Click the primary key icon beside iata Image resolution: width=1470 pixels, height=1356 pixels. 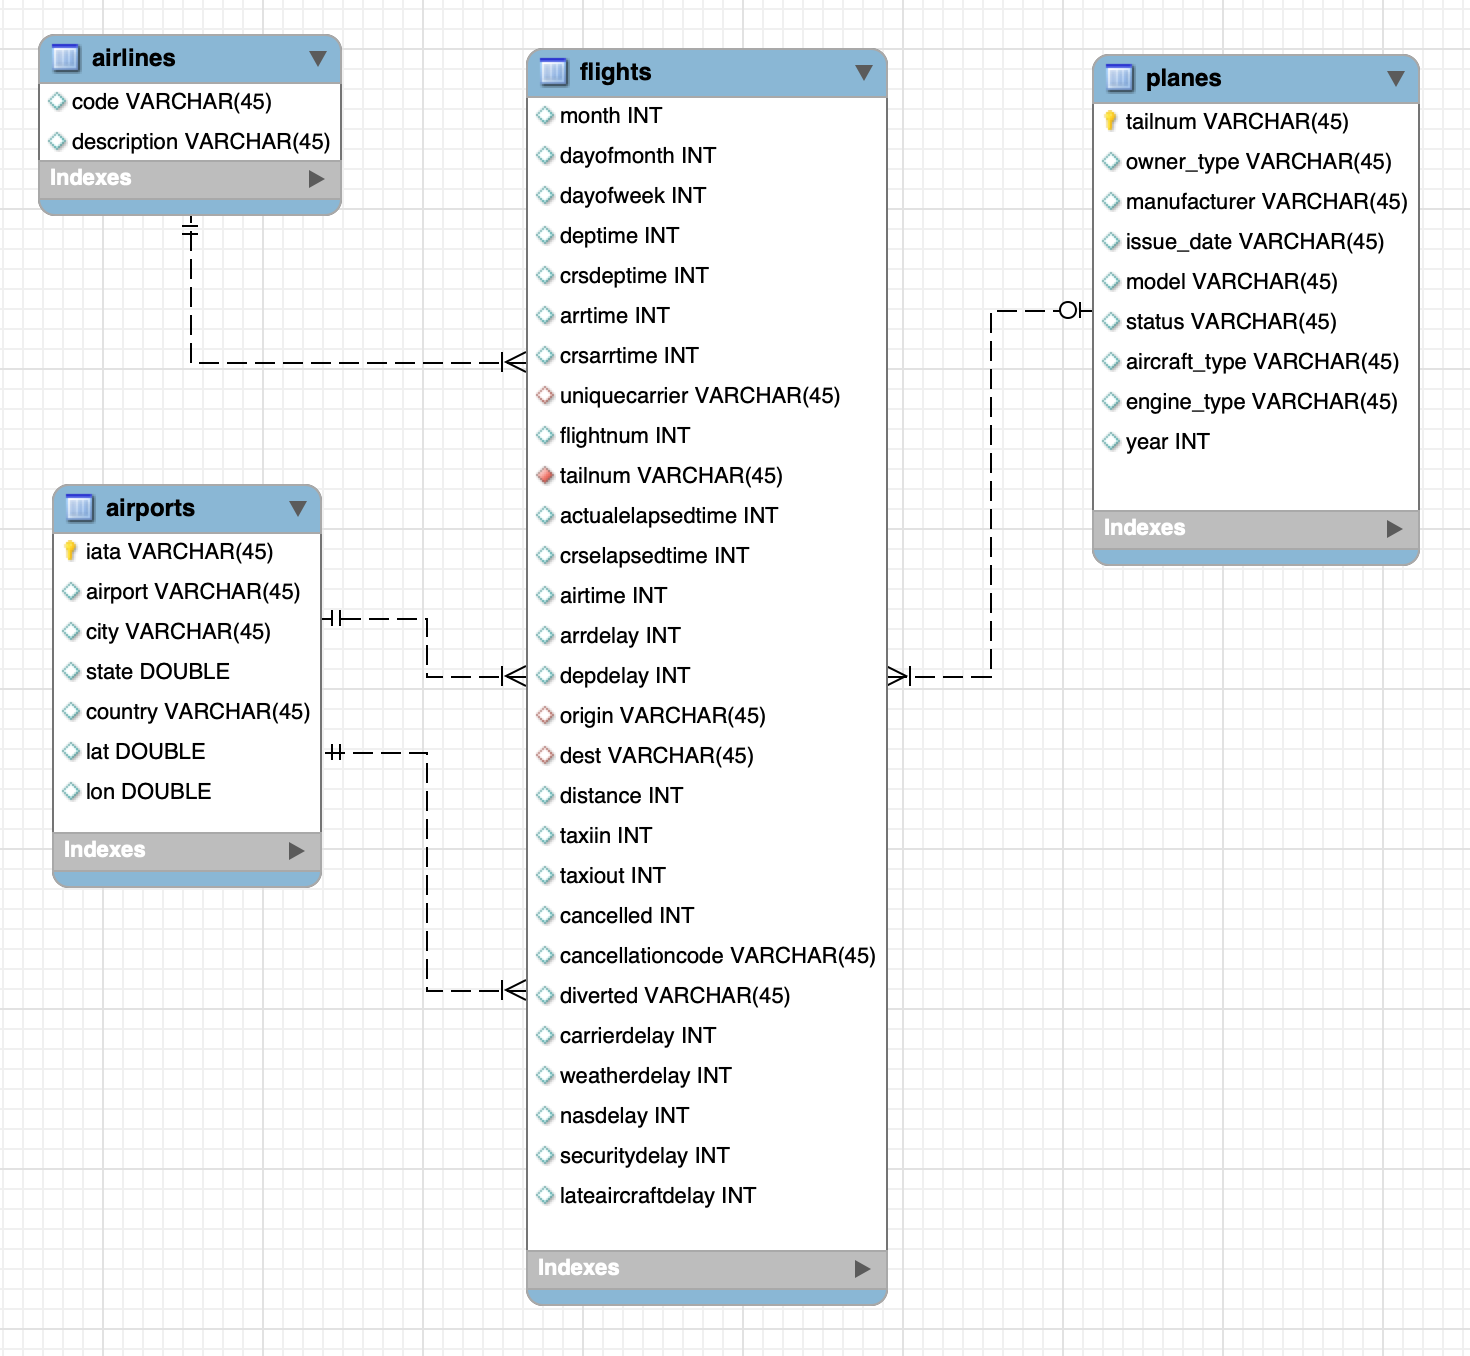(x=70, y=551)
